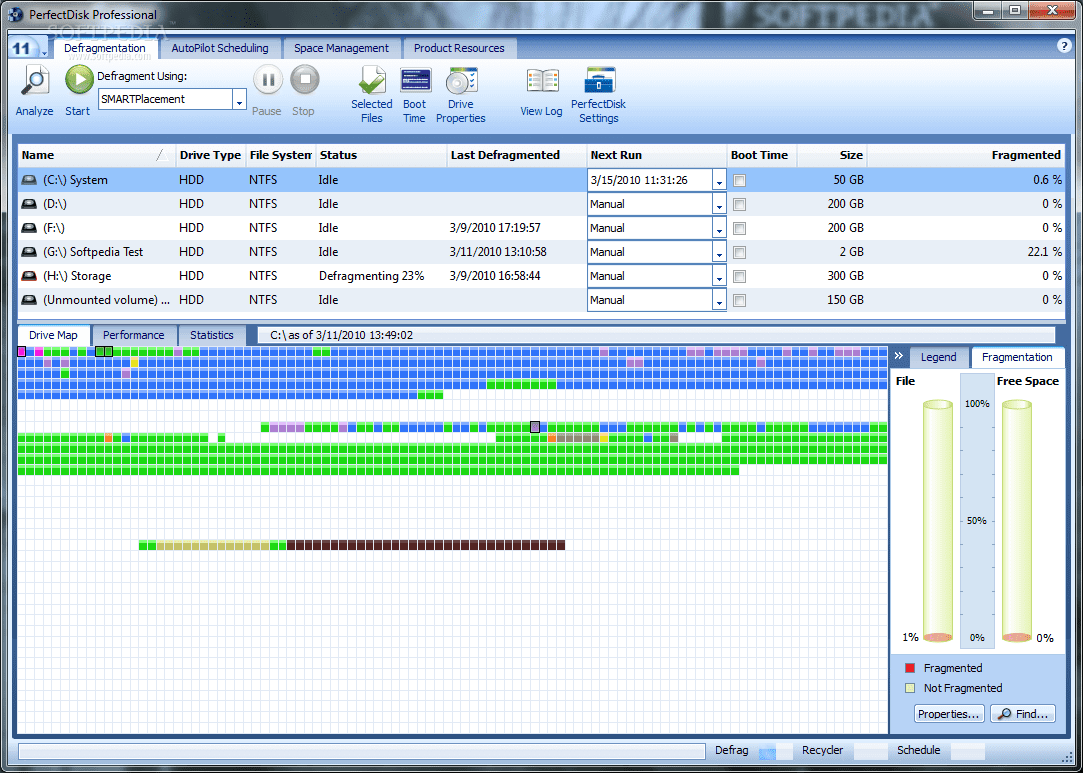Select the '22.1 %' fragmented value
This screenshot has width=1083, height=773.
pyautogui.click(x=1044, y=252)
